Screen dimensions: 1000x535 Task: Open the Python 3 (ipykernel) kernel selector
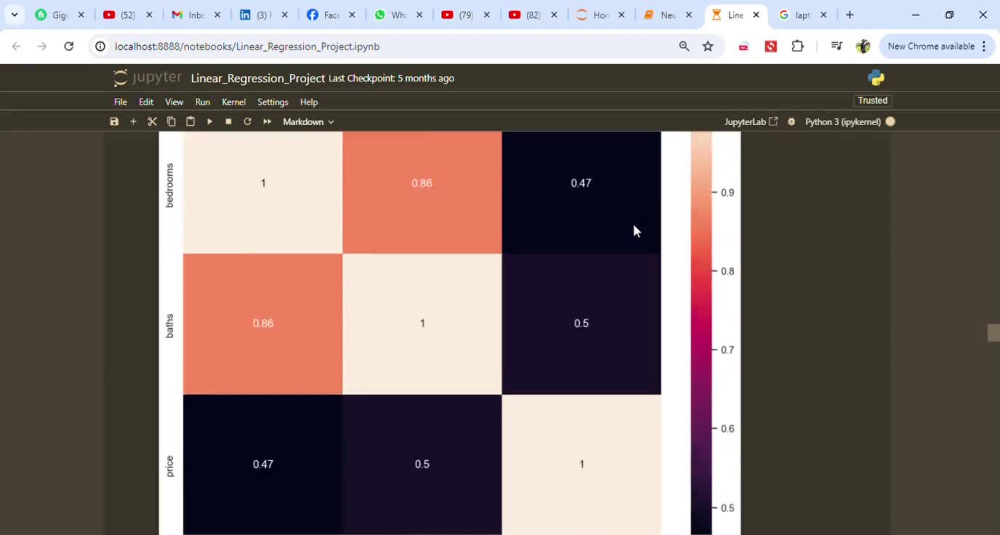coord(842,122)
